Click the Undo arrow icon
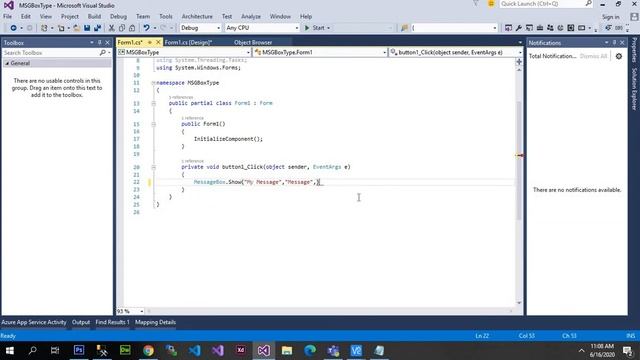This screenshot has width=640, height=360. pos(146,28)
